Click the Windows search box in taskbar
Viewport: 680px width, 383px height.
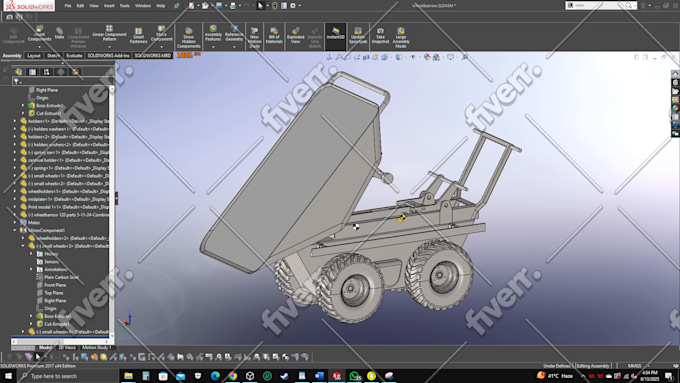click(68, 376)
